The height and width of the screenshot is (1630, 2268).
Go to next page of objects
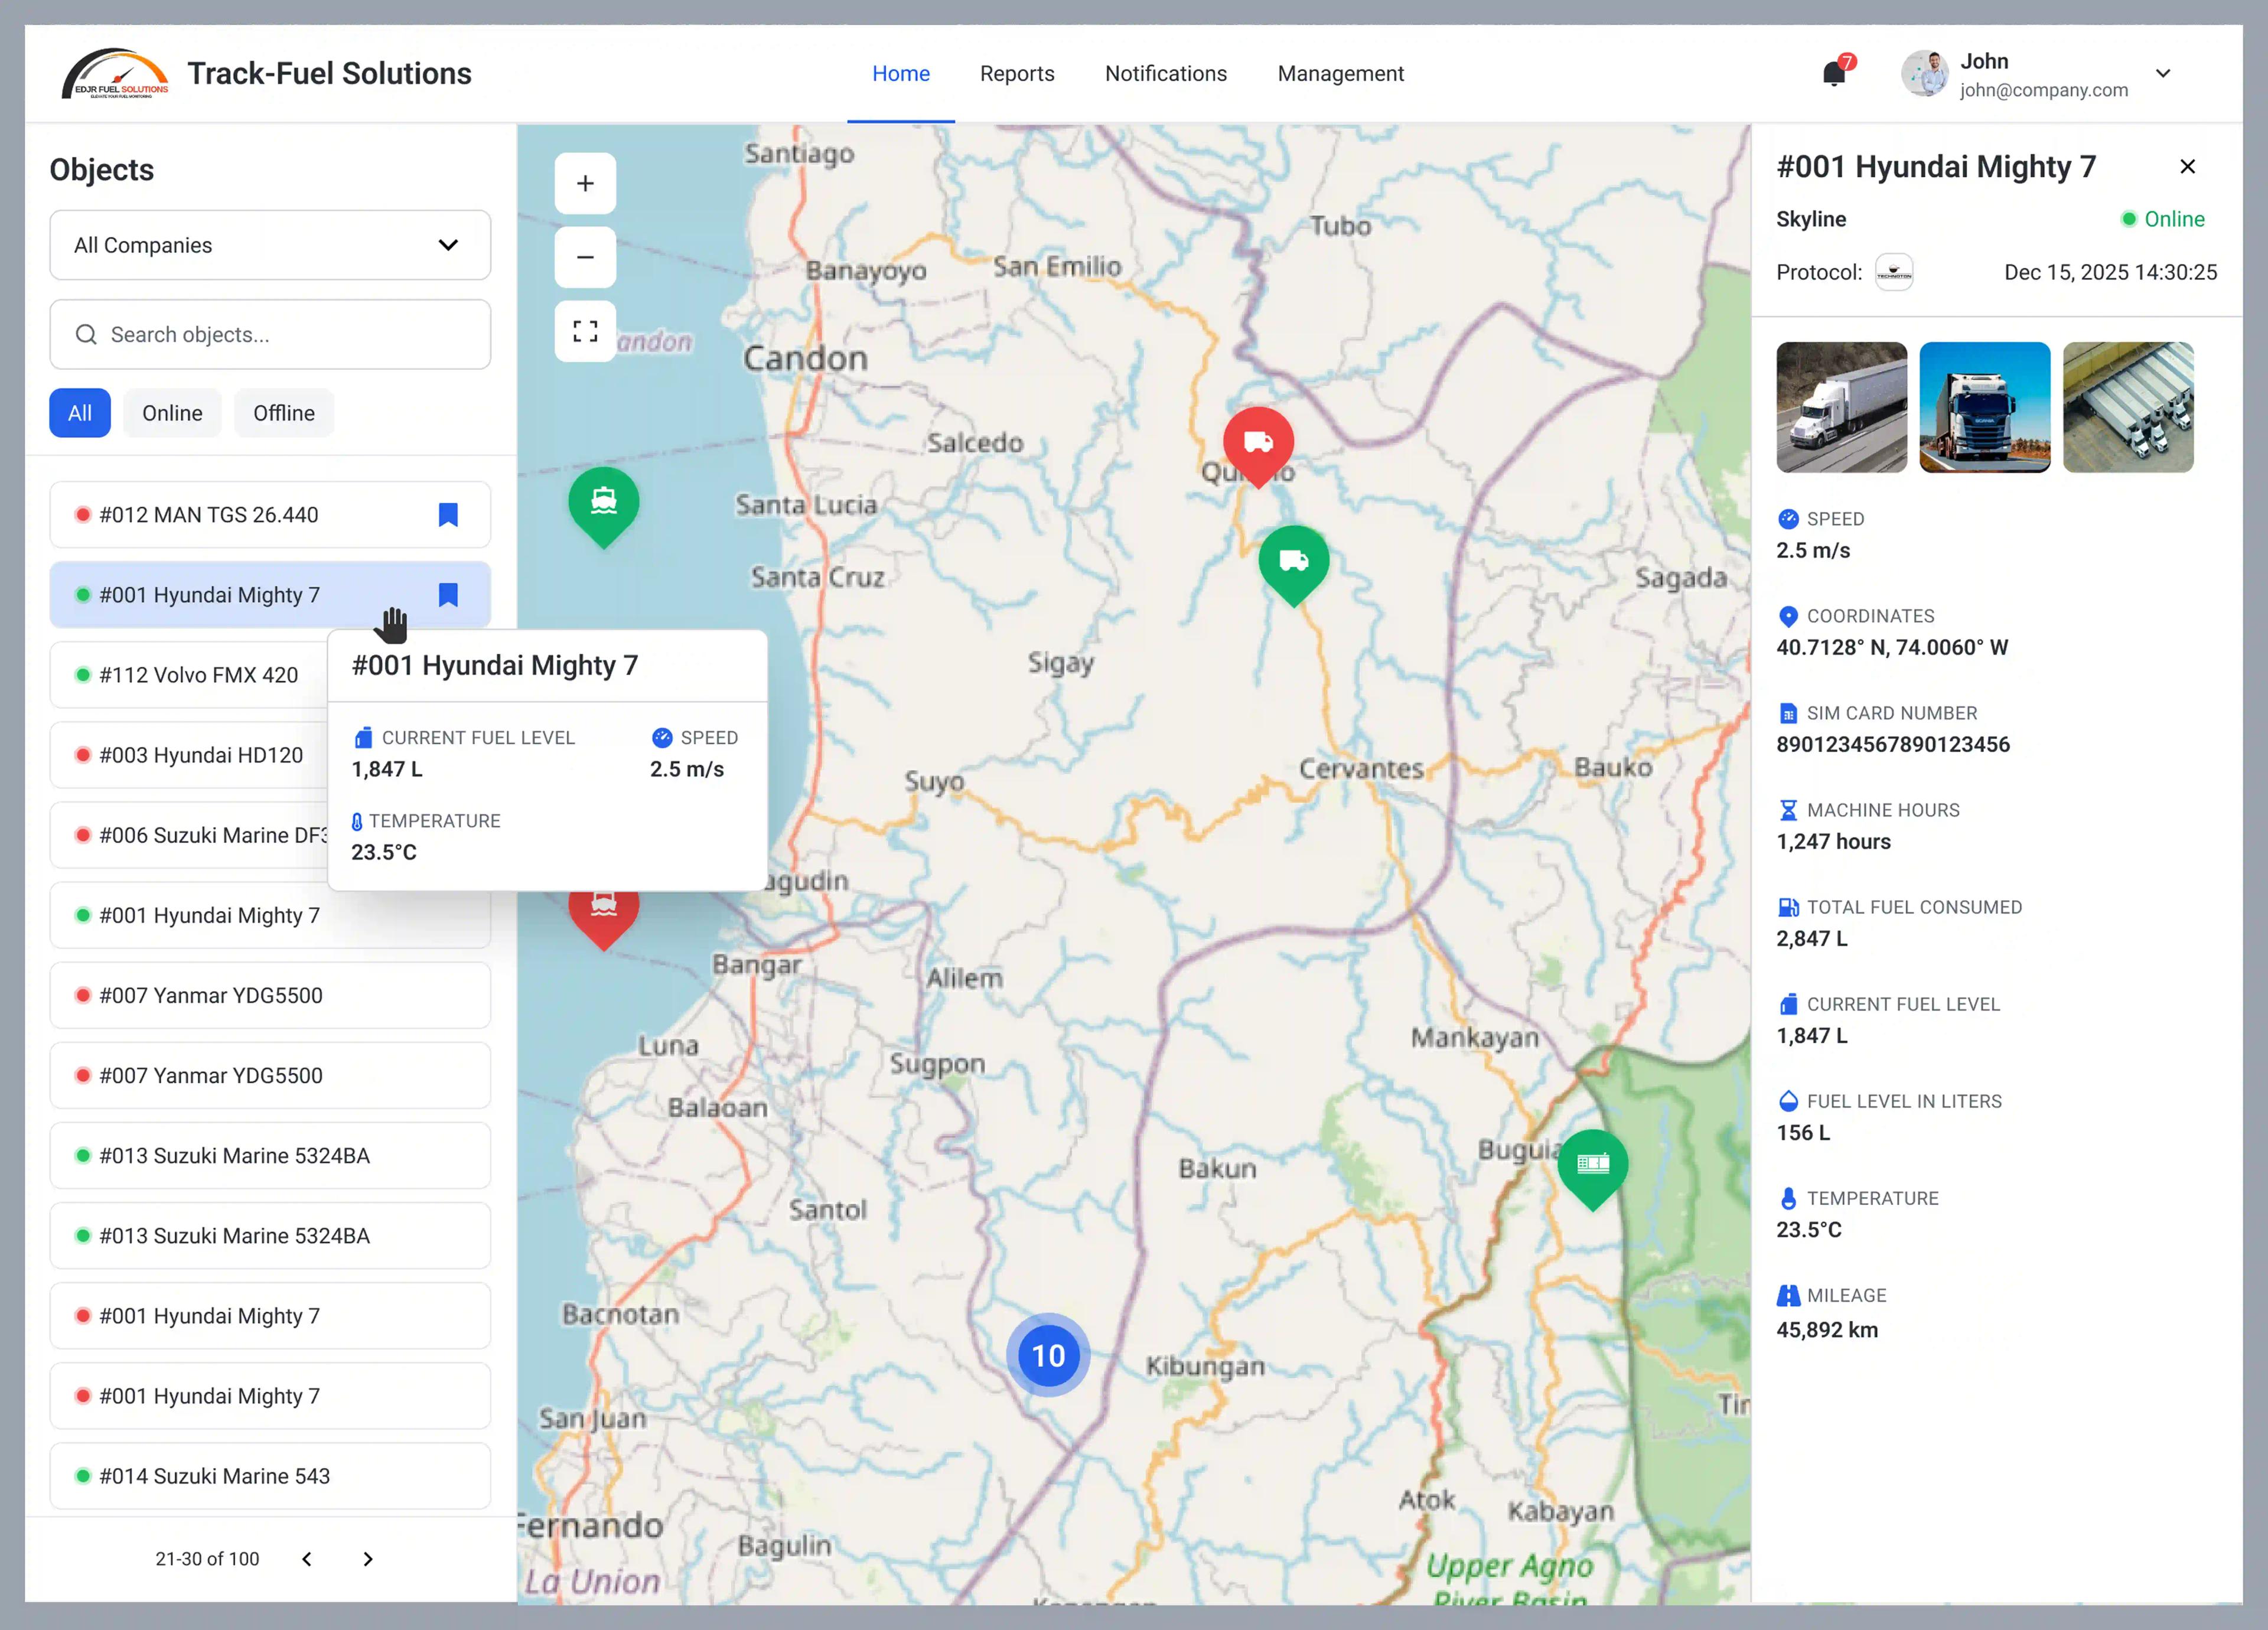pos(368,1559)
